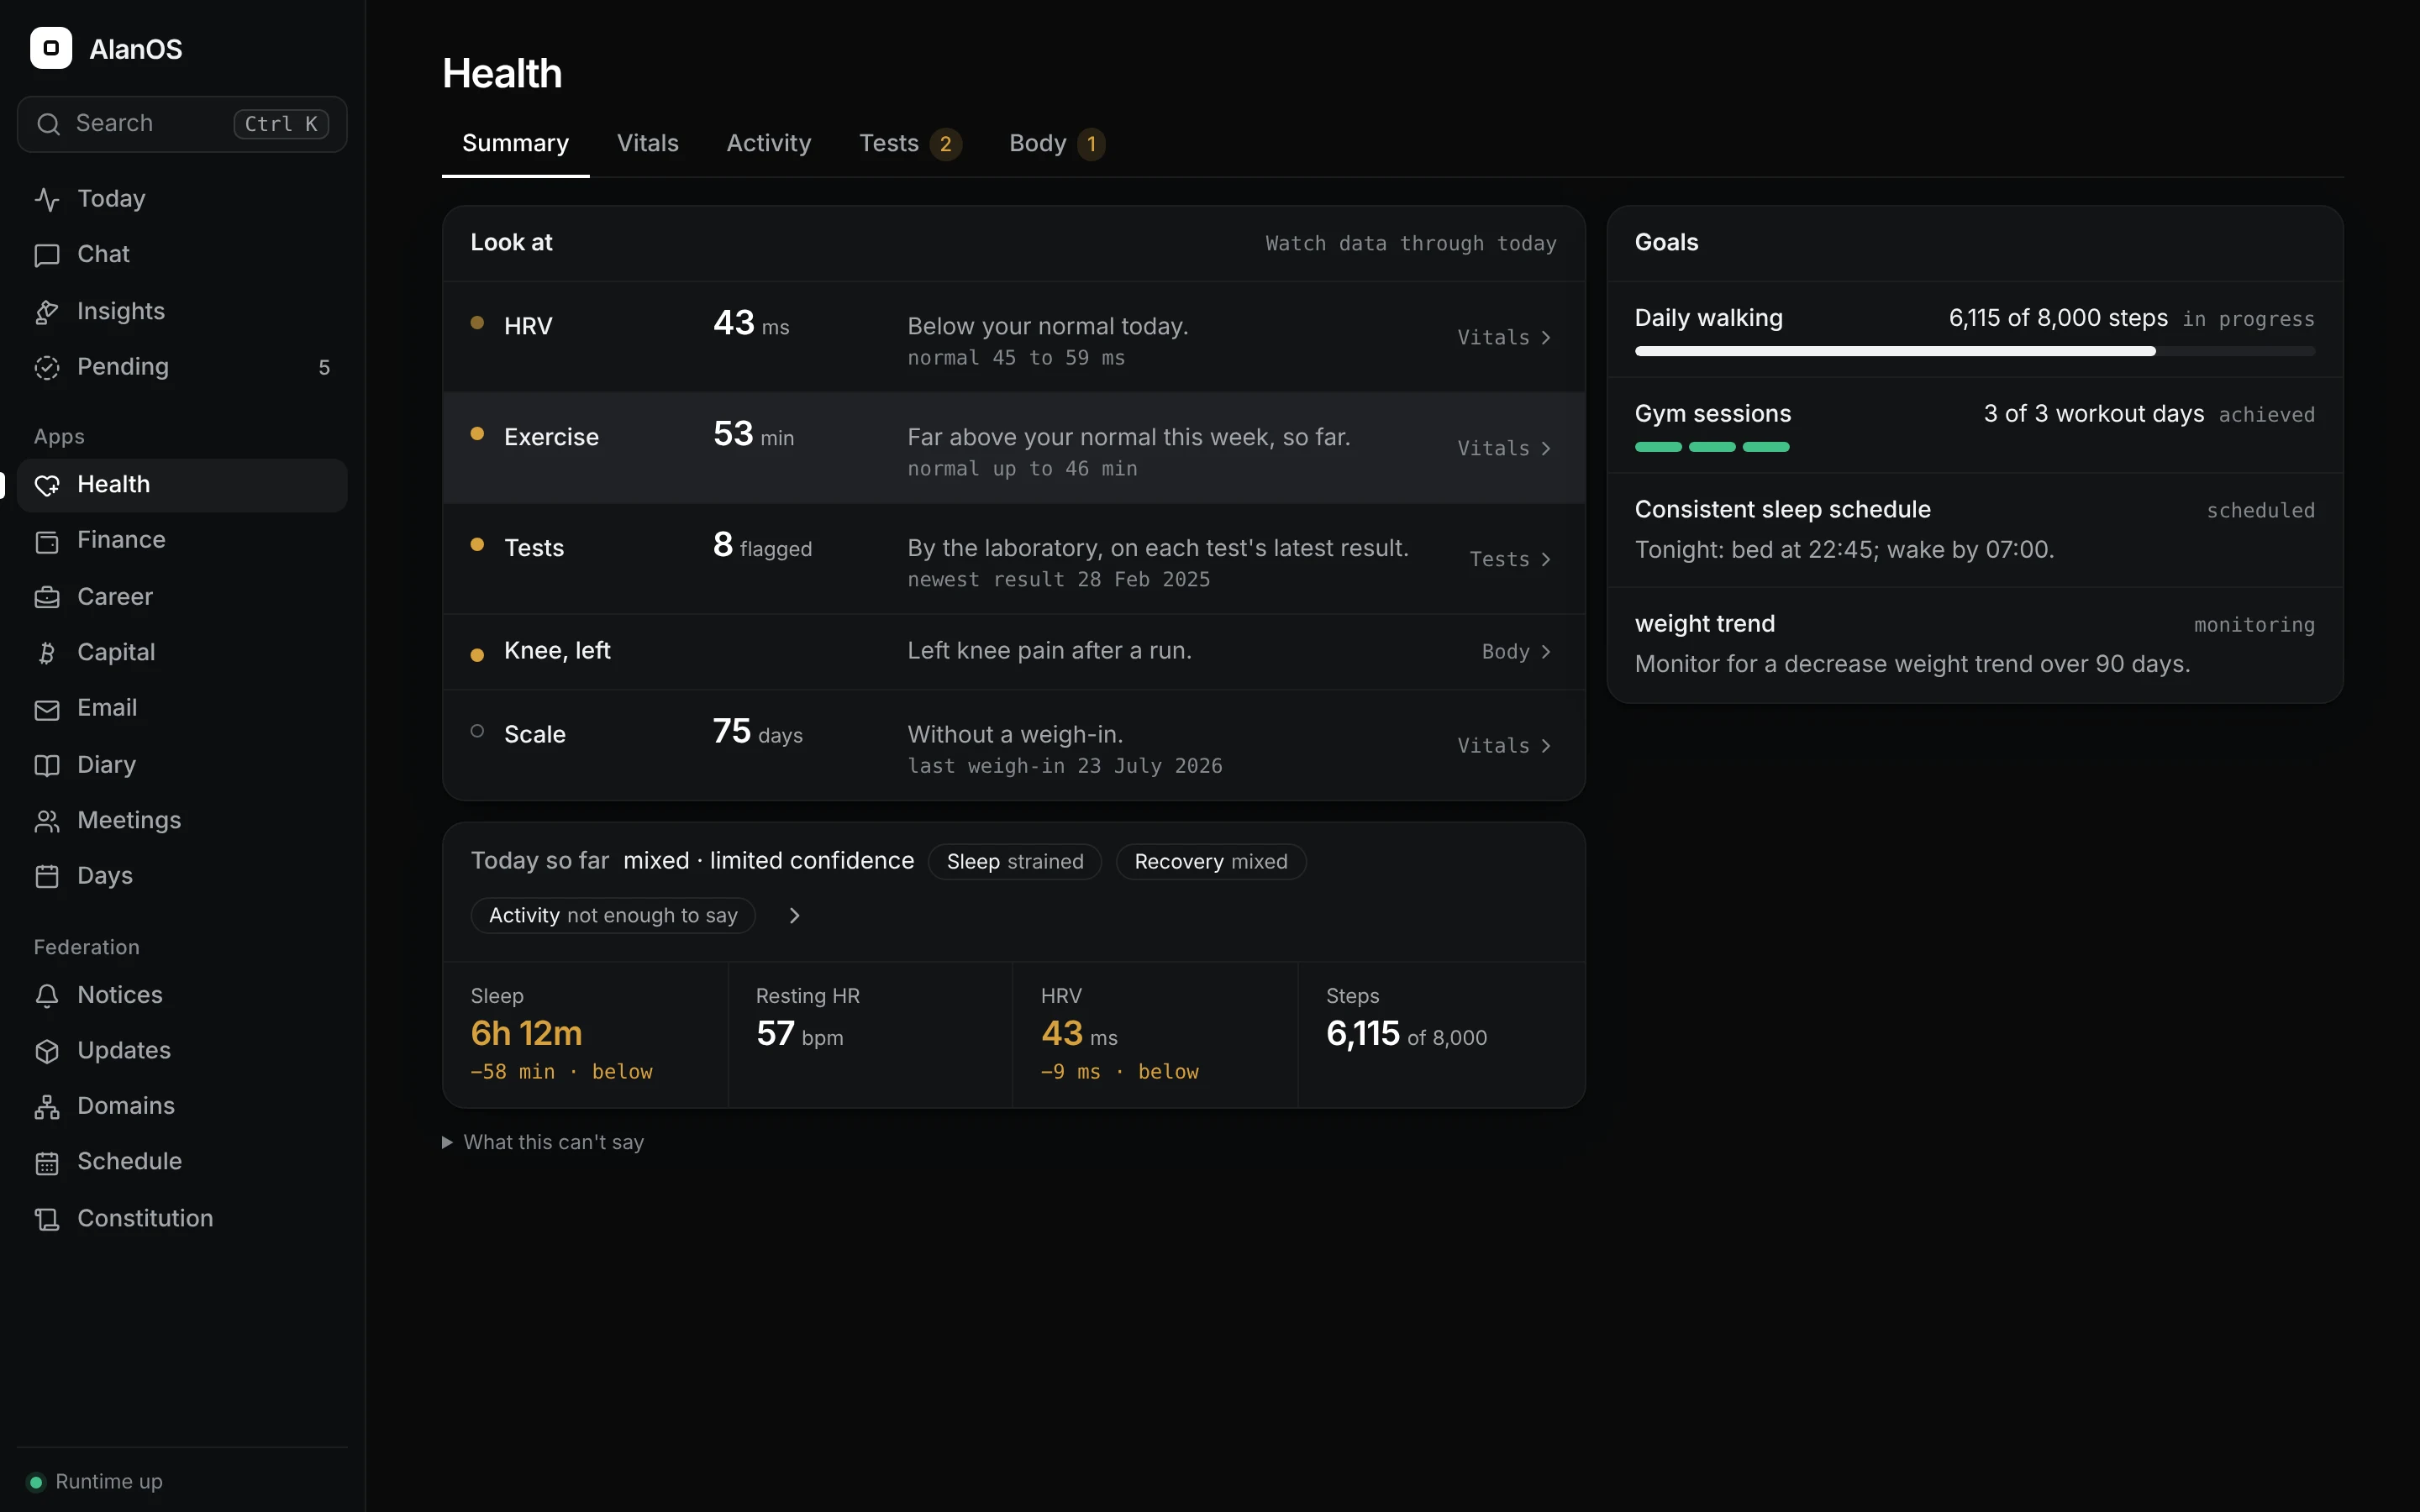
Task: Click the Resting HR 57 bpm stat
Action: point(870,1034)
